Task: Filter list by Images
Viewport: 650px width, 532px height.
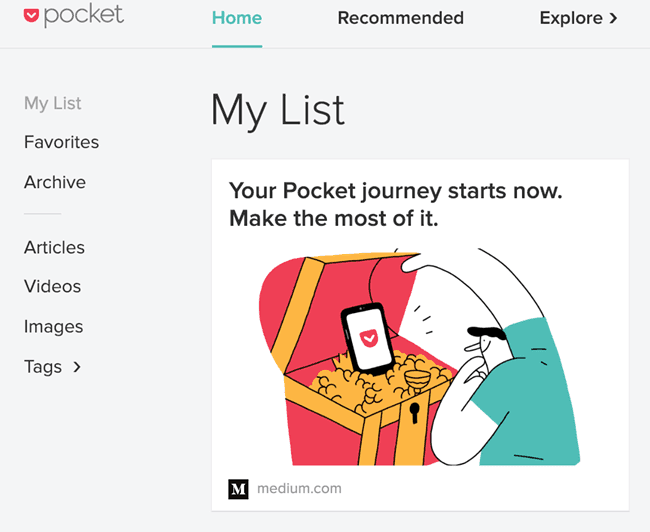Action: click(x=53, y=326)
